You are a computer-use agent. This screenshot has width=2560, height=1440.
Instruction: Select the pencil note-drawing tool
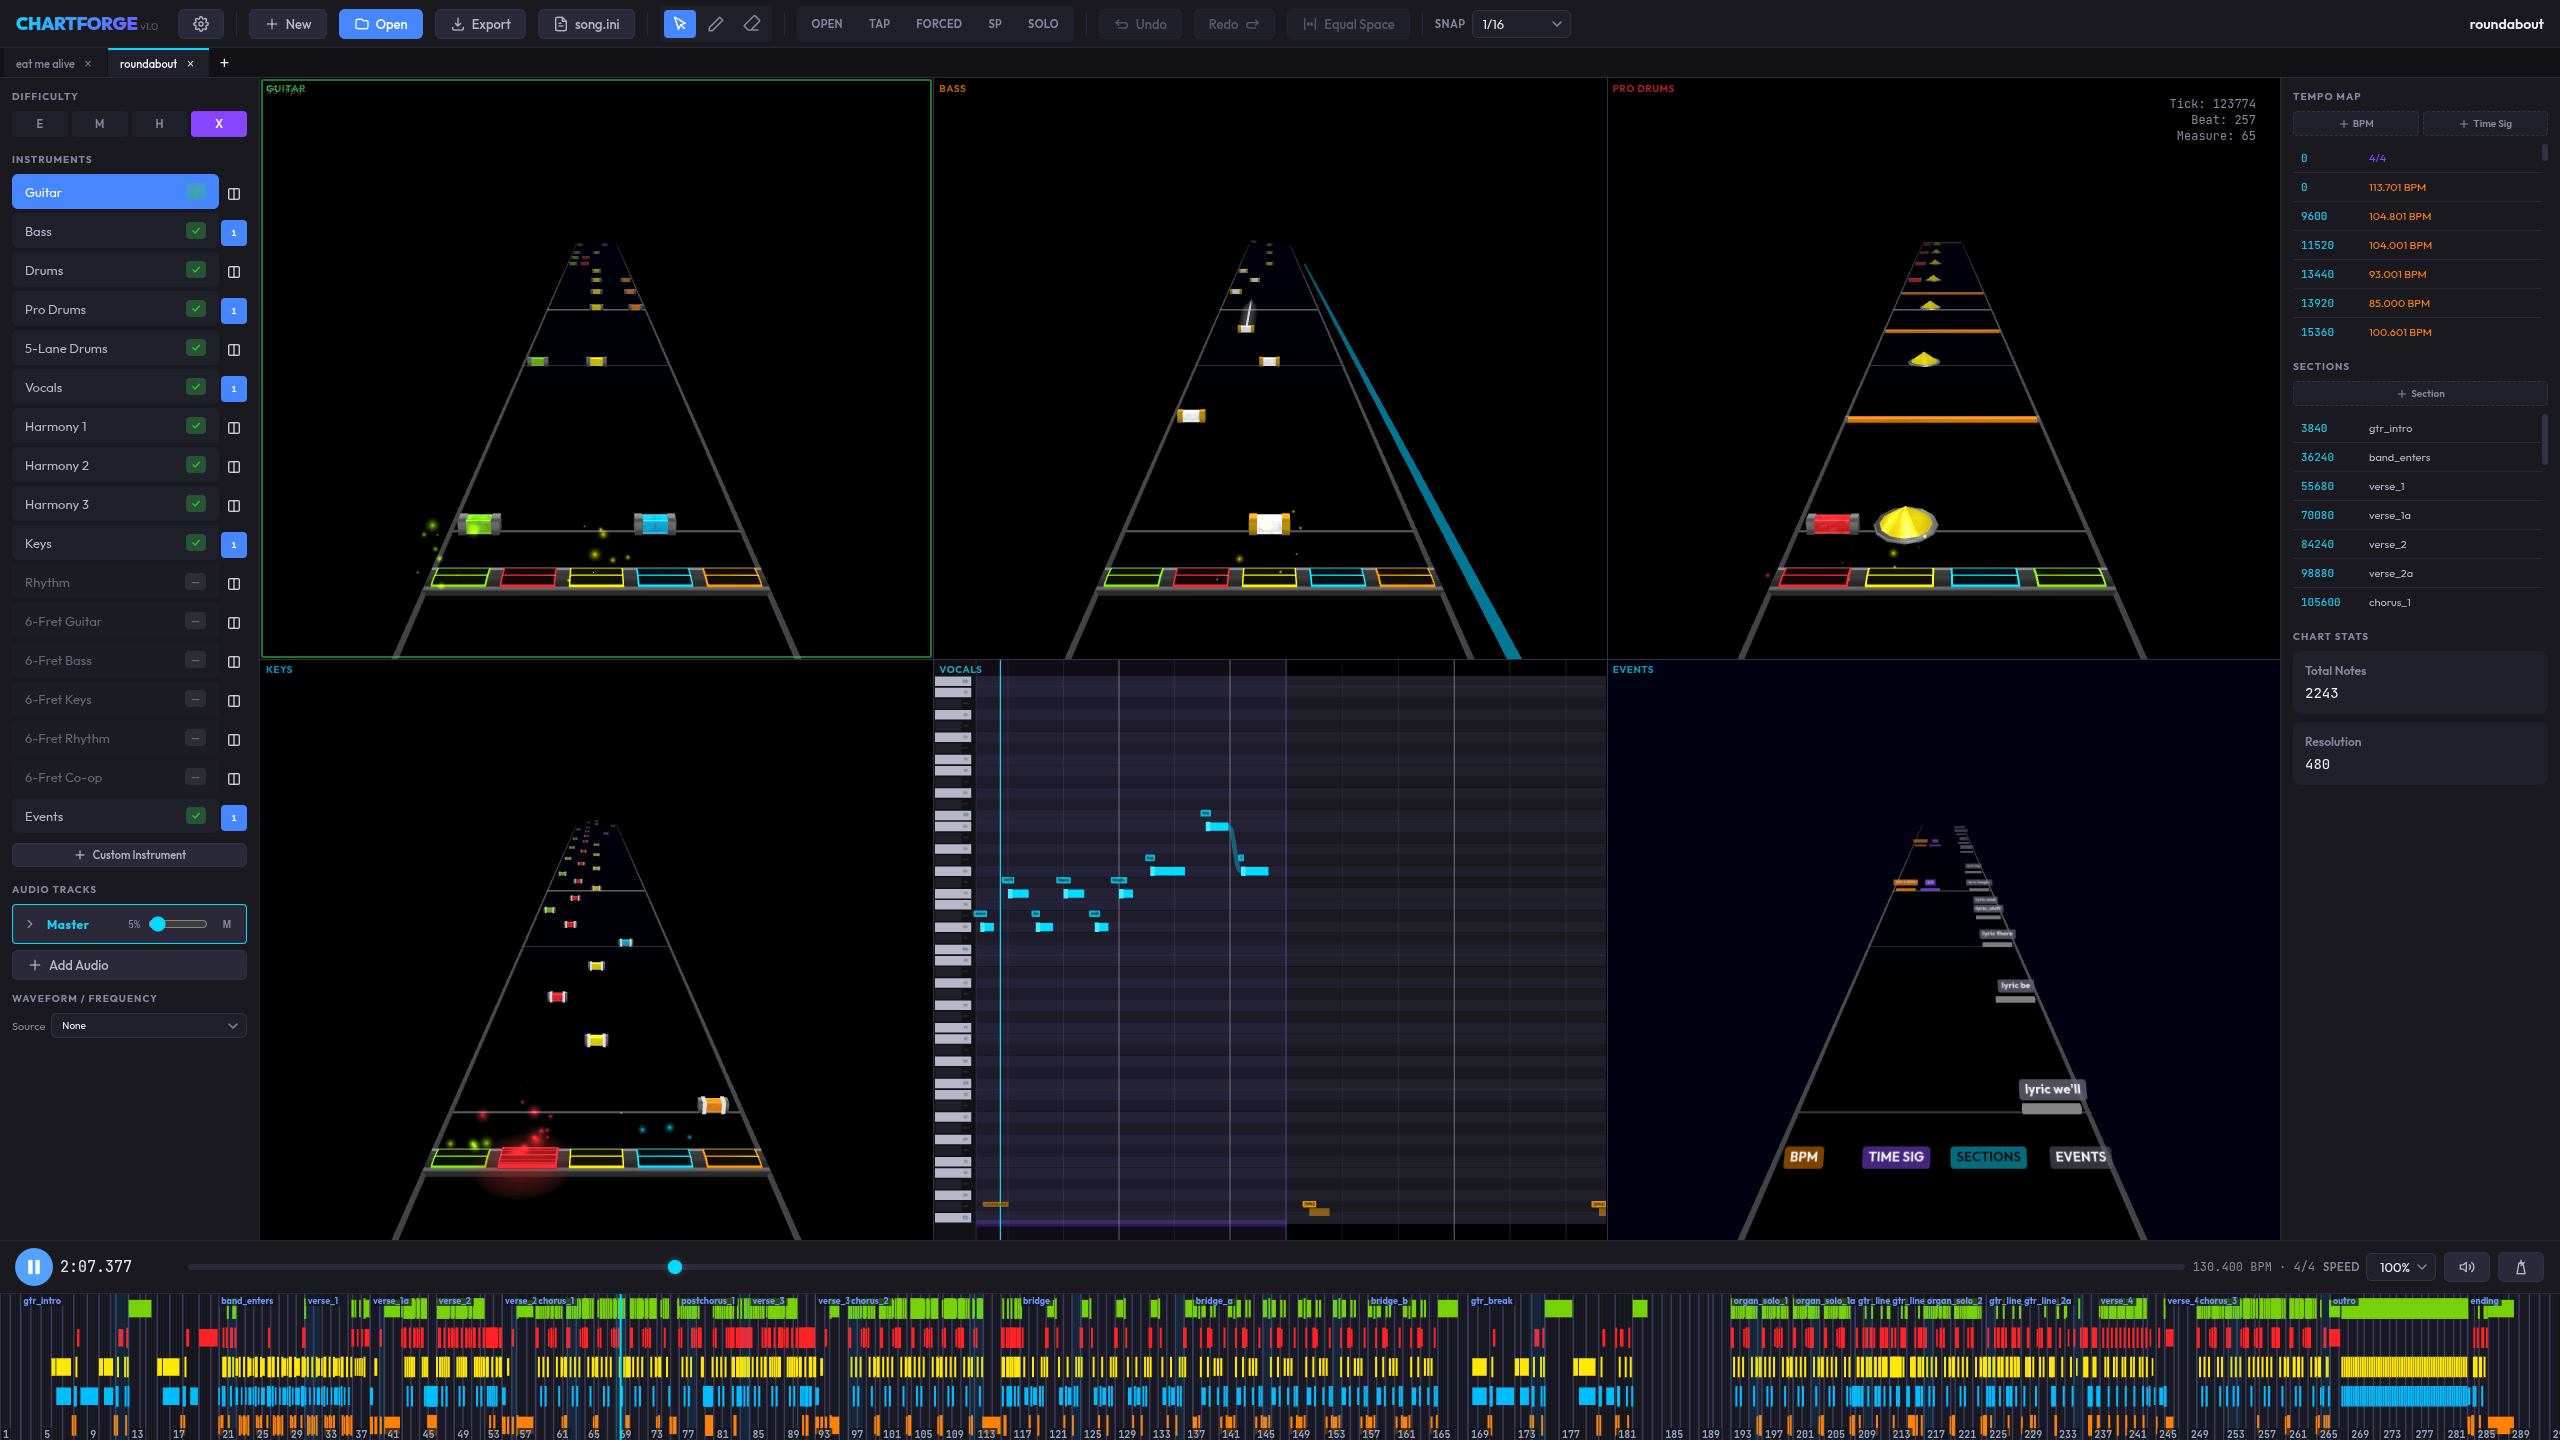[716, 23]
